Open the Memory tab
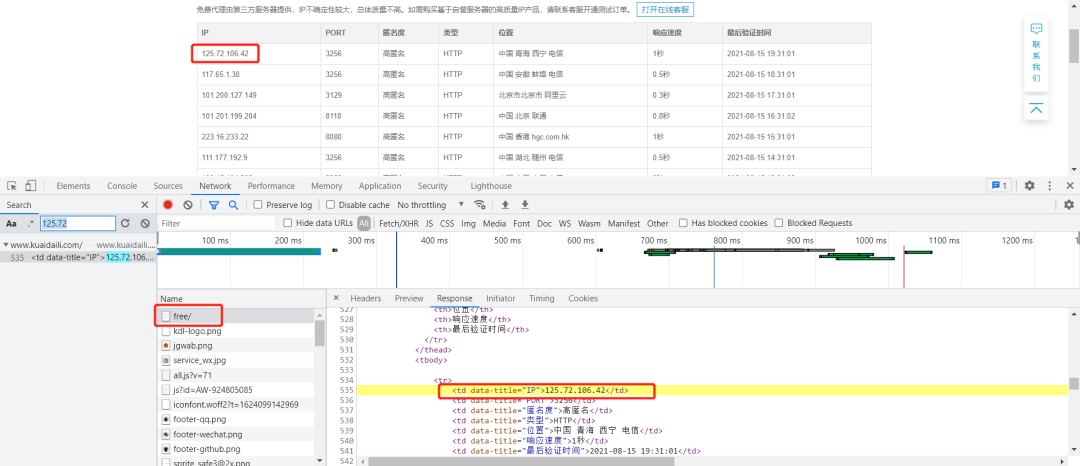1080x466 pixels. 326,186
